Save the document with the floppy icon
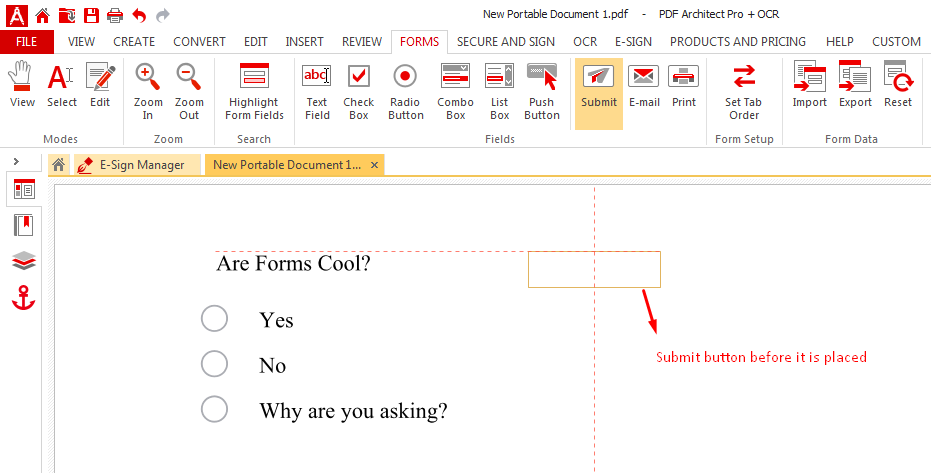The height and width of the screenshot is (473, 931). 91,15
